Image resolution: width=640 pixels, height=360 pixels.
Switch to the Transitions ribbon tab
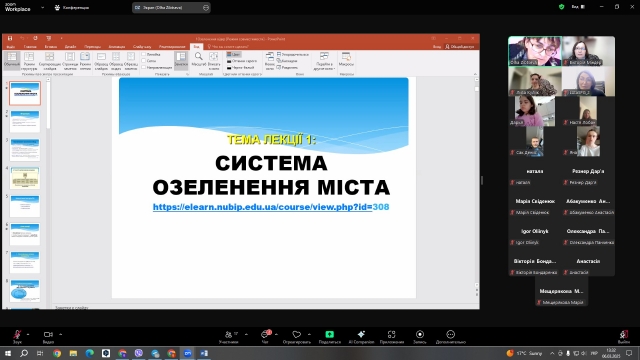[93, 47]
